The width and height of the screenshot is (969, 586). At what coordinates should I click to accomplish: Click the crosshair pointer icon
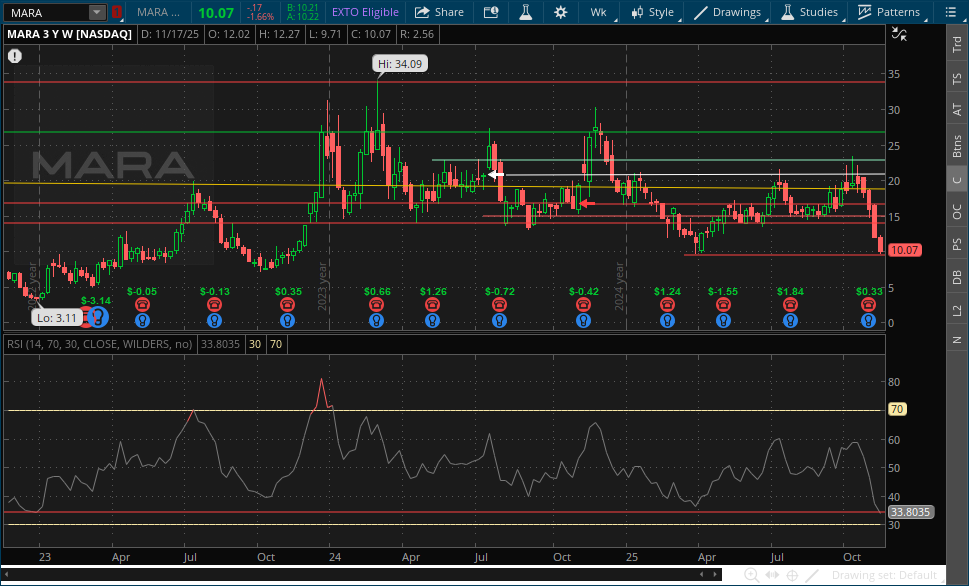792,575
